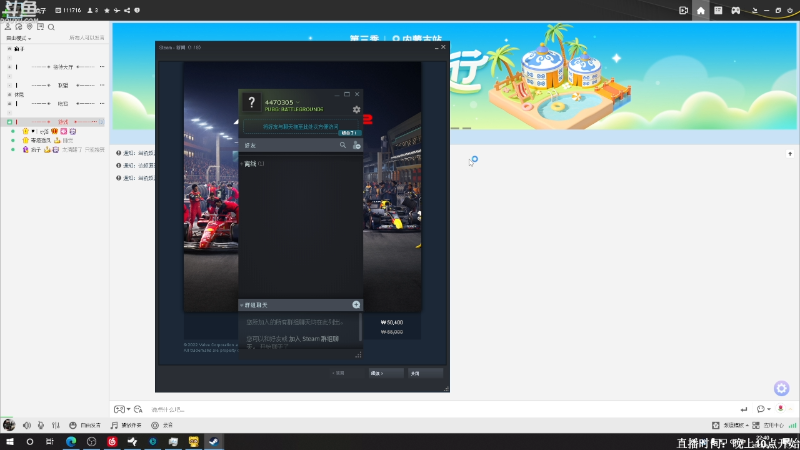Open the status dropdown next to 4470305
The image size is (800, 450).
click(298, 103)
